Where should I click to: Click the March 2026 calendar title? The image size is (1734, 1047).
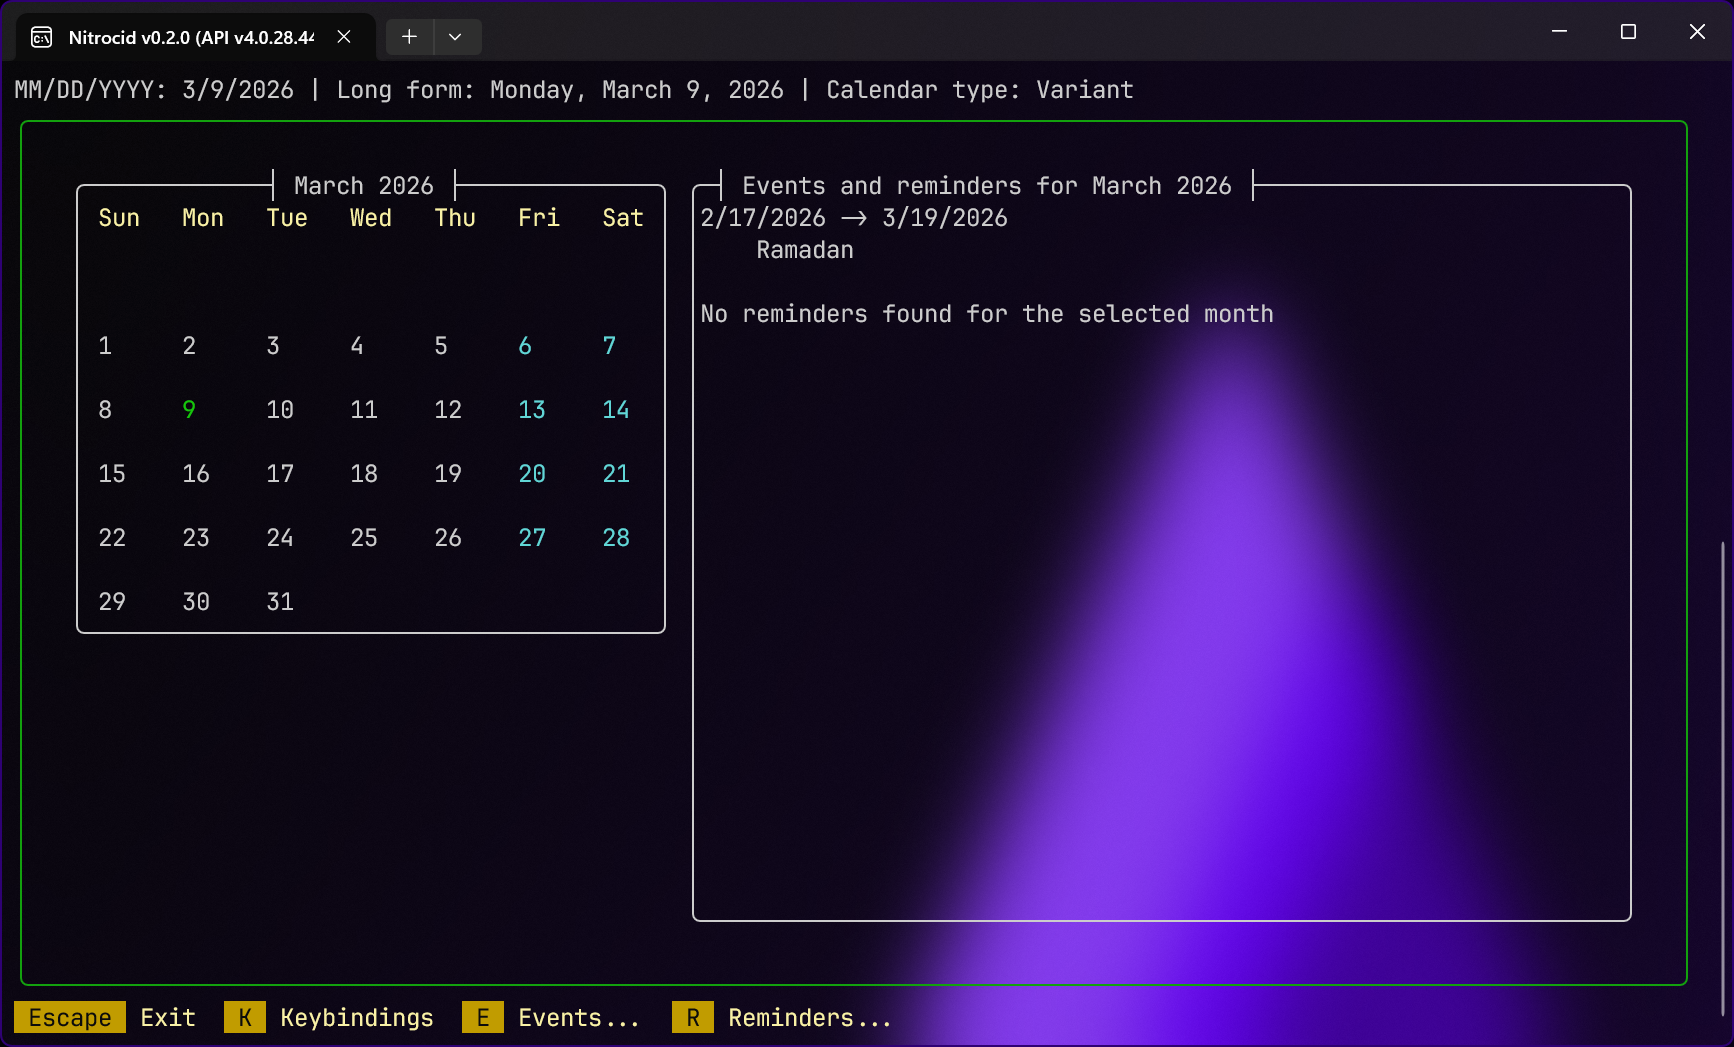[x=364, y=186]
